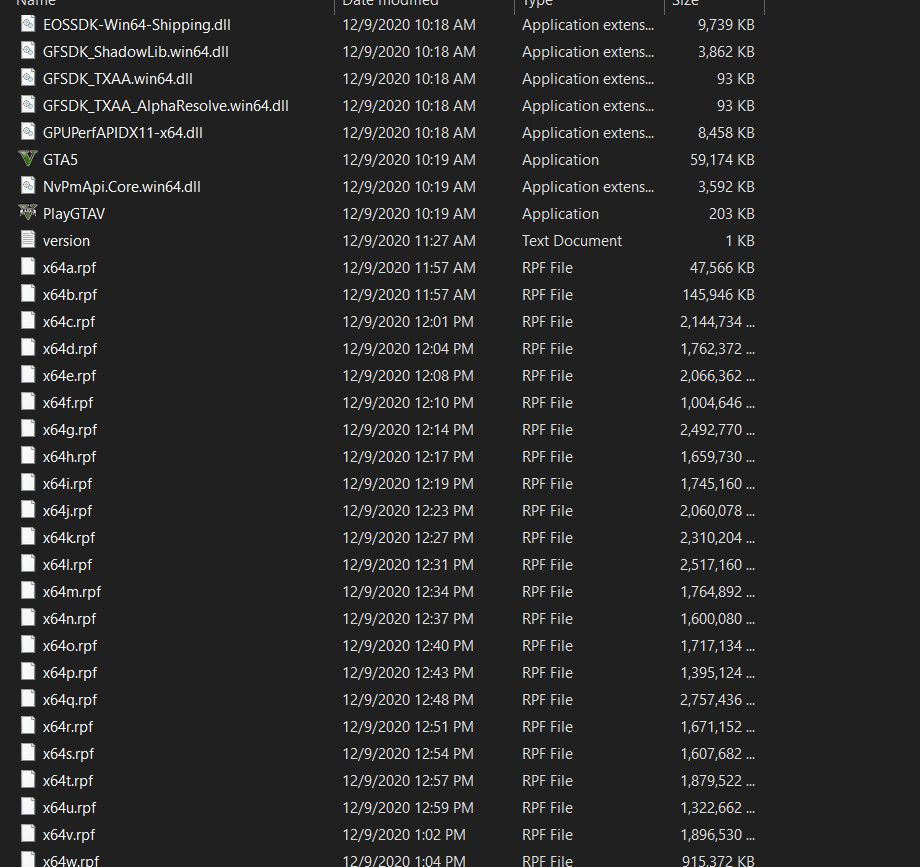Select the file name x64t.rpf

[68, 781]
